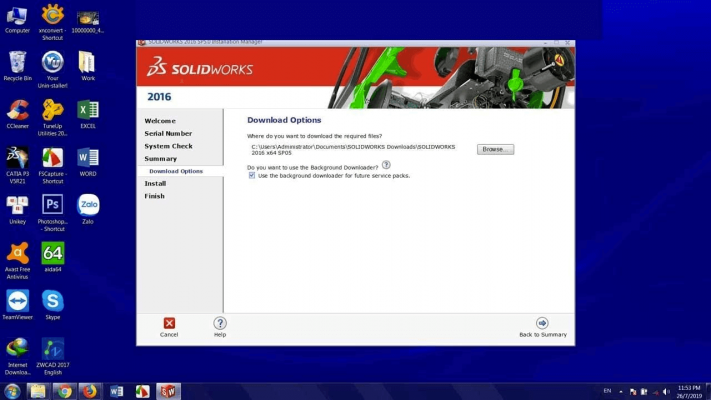This screenshot has width=711, height=400.
Task: Click Finish step in sidebar
Action: pos(154,196)
